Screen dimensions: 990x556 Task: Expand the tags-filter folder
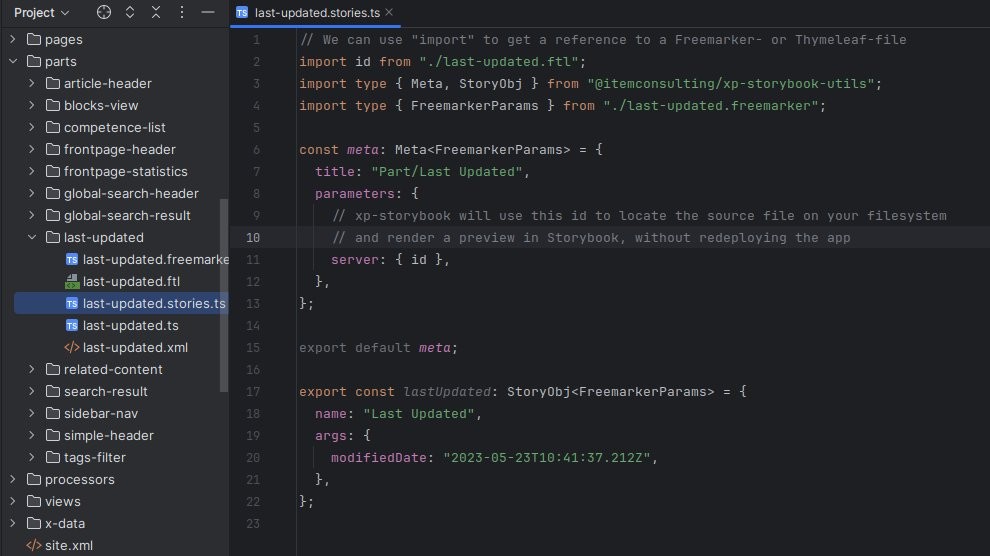click(x=32, y=457)
